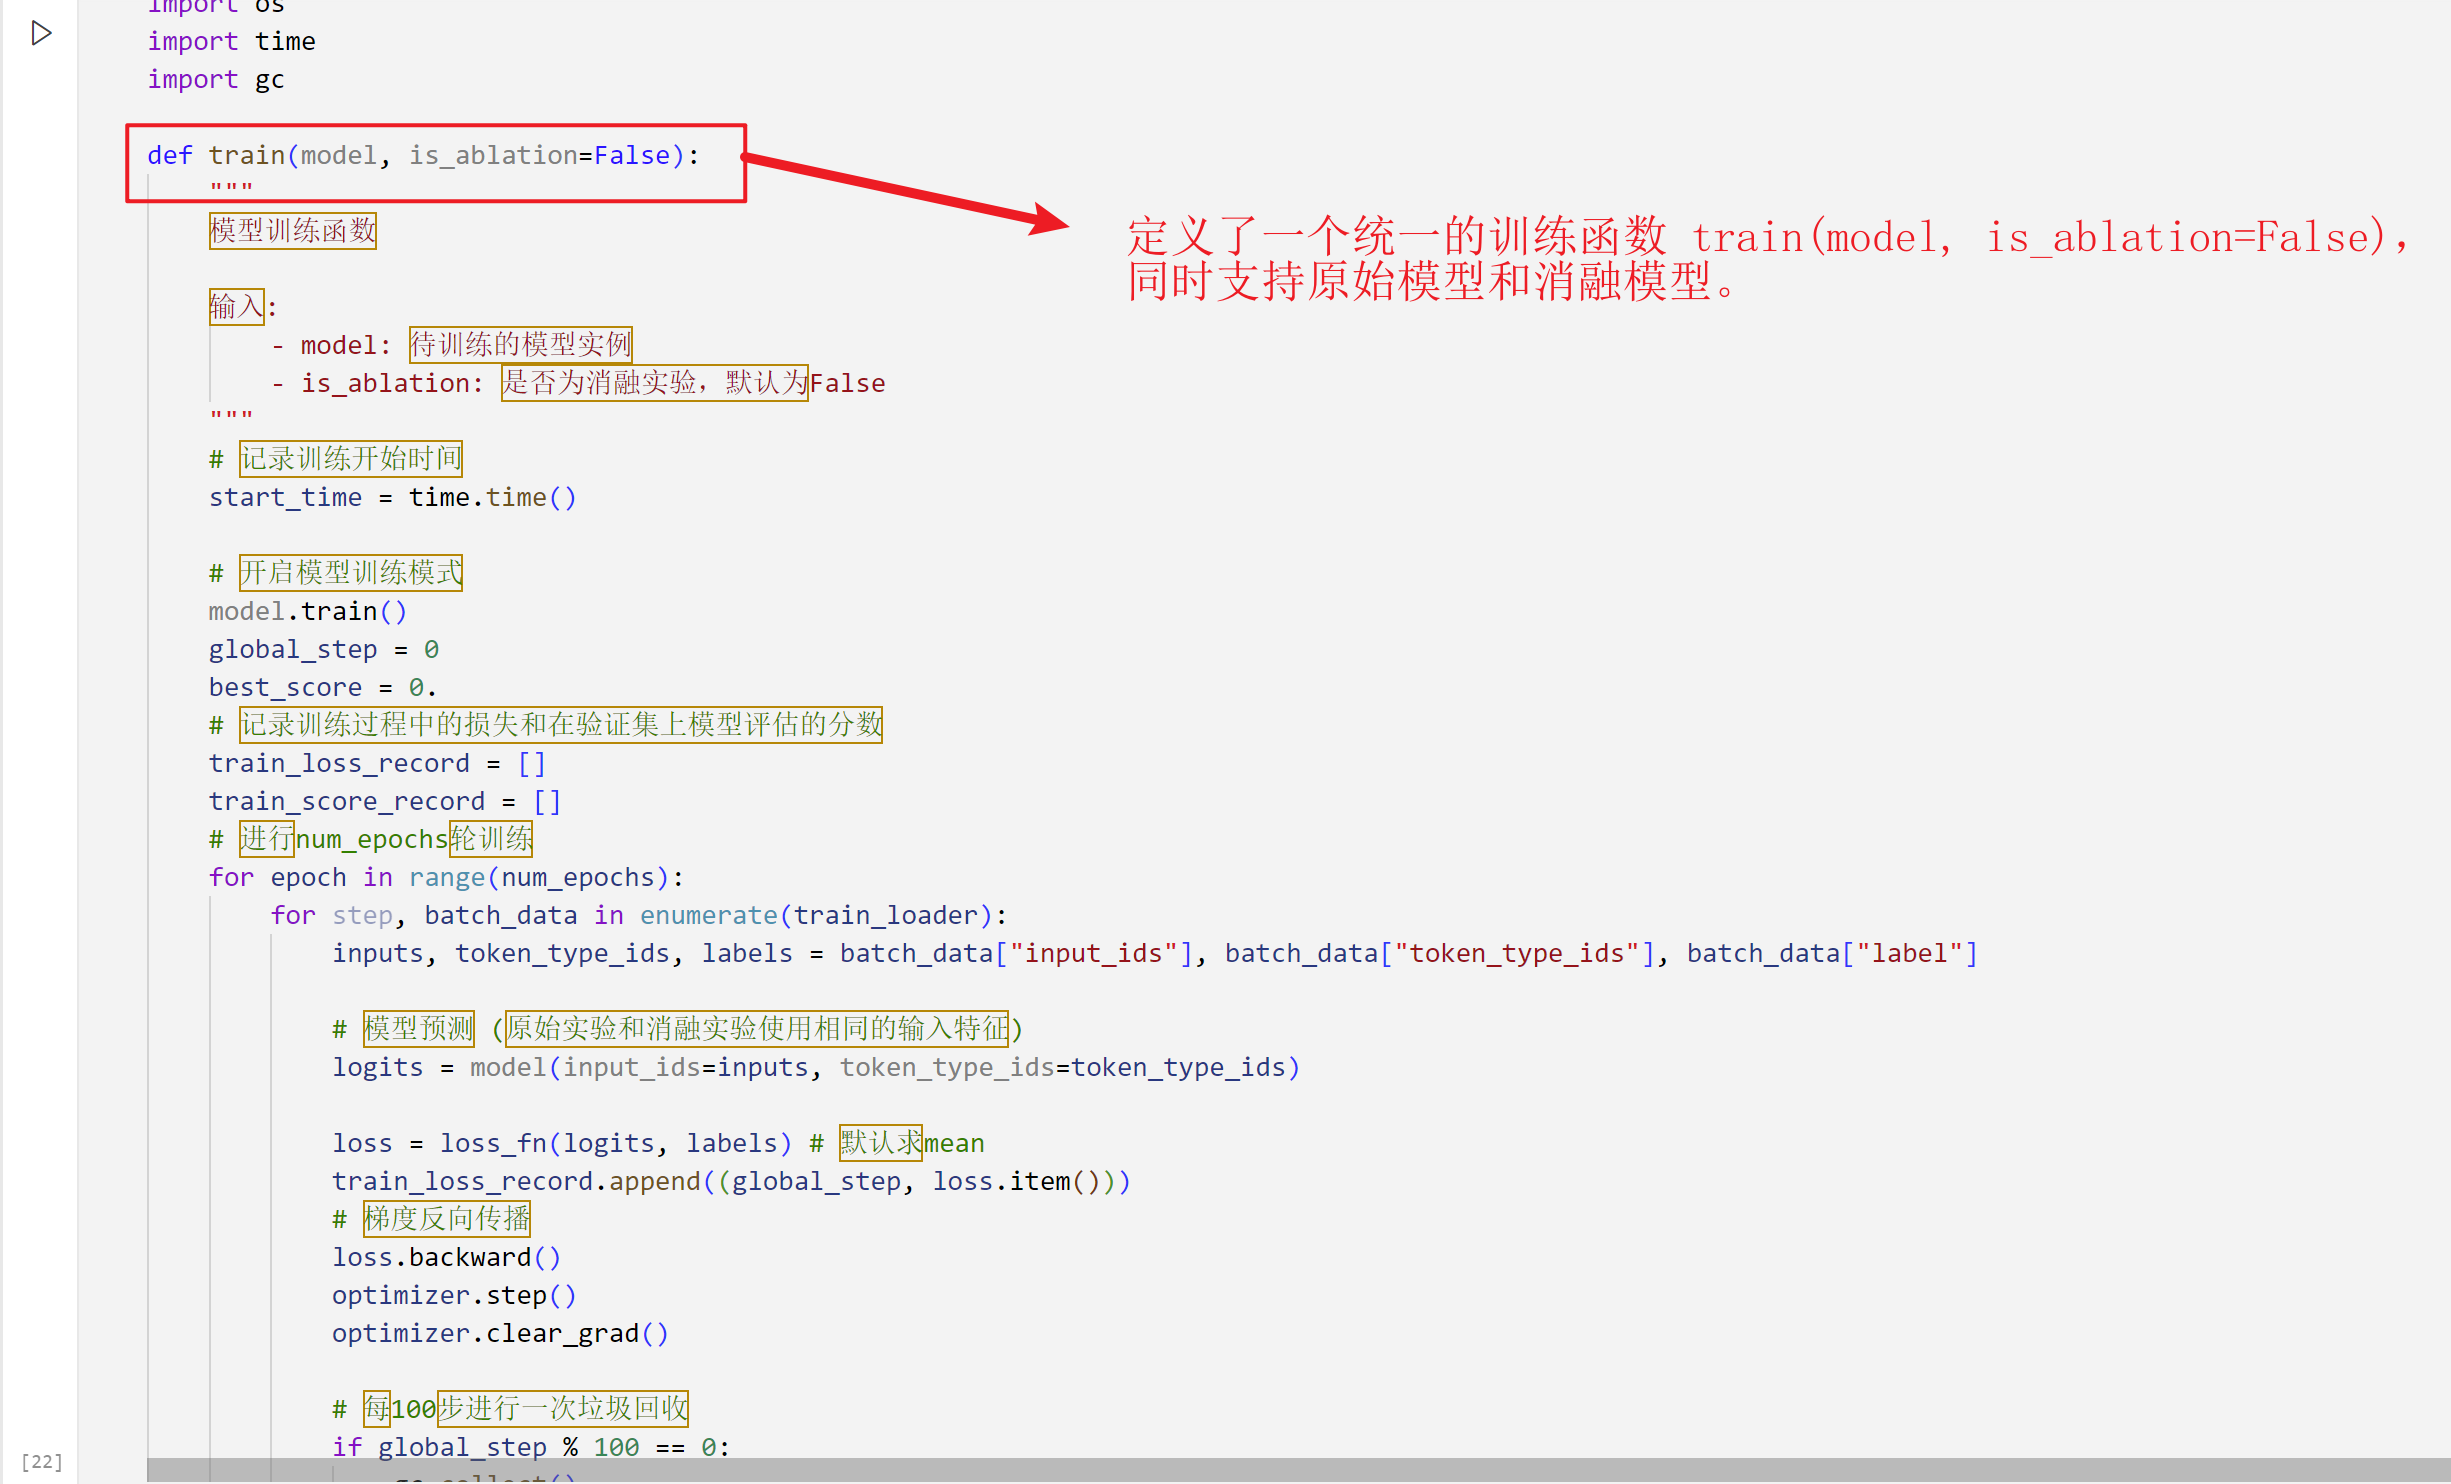Click the '输入:' docstring heading
This screenshot has height=1484, width=2451.
click(243, 307)
